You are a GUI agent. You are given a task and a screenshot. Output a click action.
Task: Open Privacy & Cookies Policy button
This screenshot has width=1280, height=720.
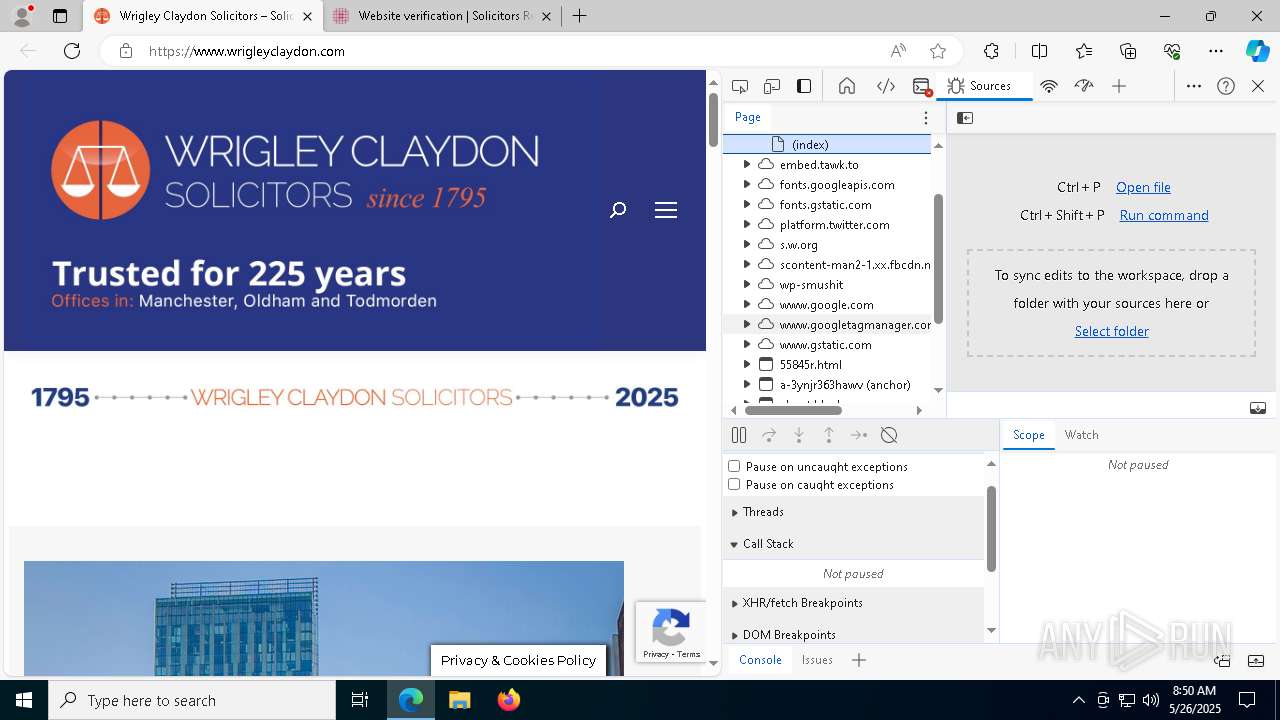point(518,660)
